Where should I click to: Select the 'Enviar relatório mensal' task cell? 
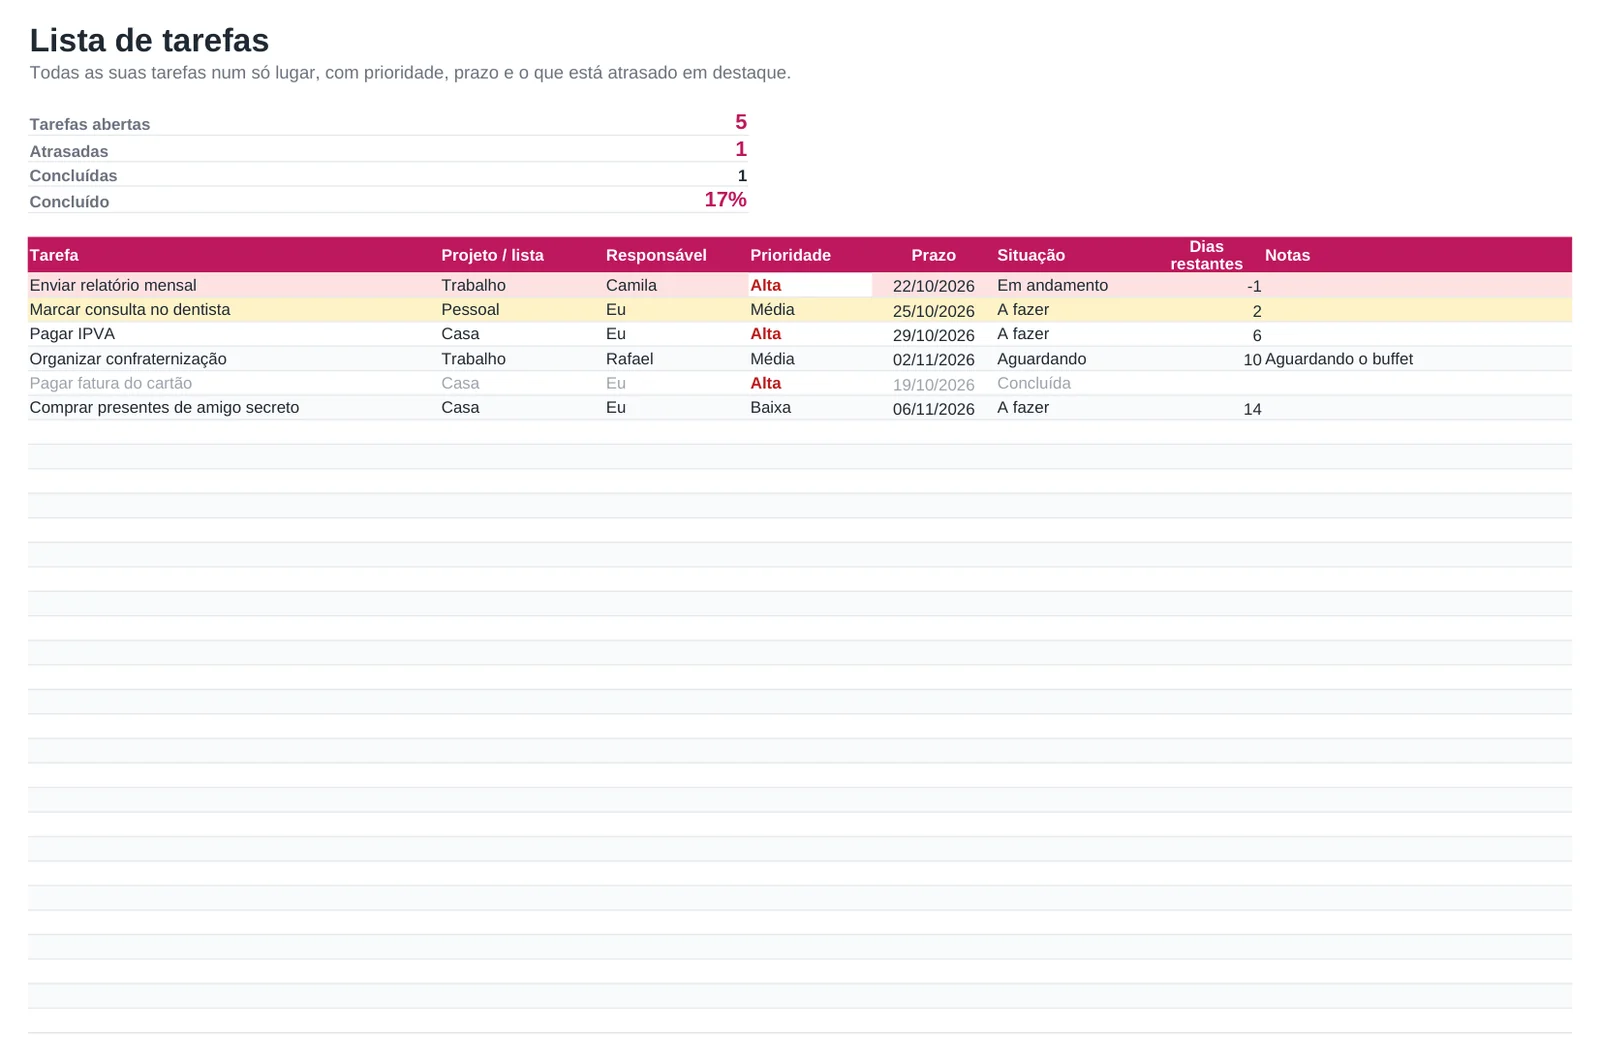pos(233,285)
